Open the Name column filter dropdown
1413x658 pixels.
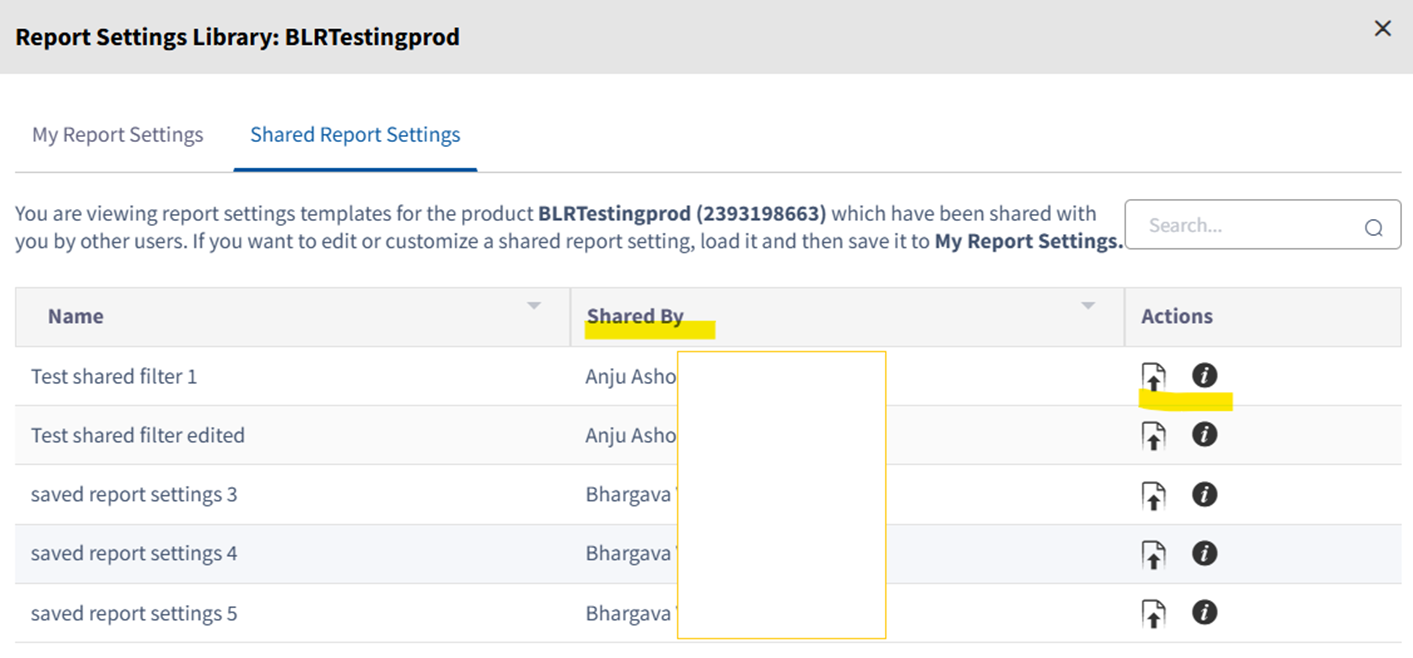click(x=534, y=305)
